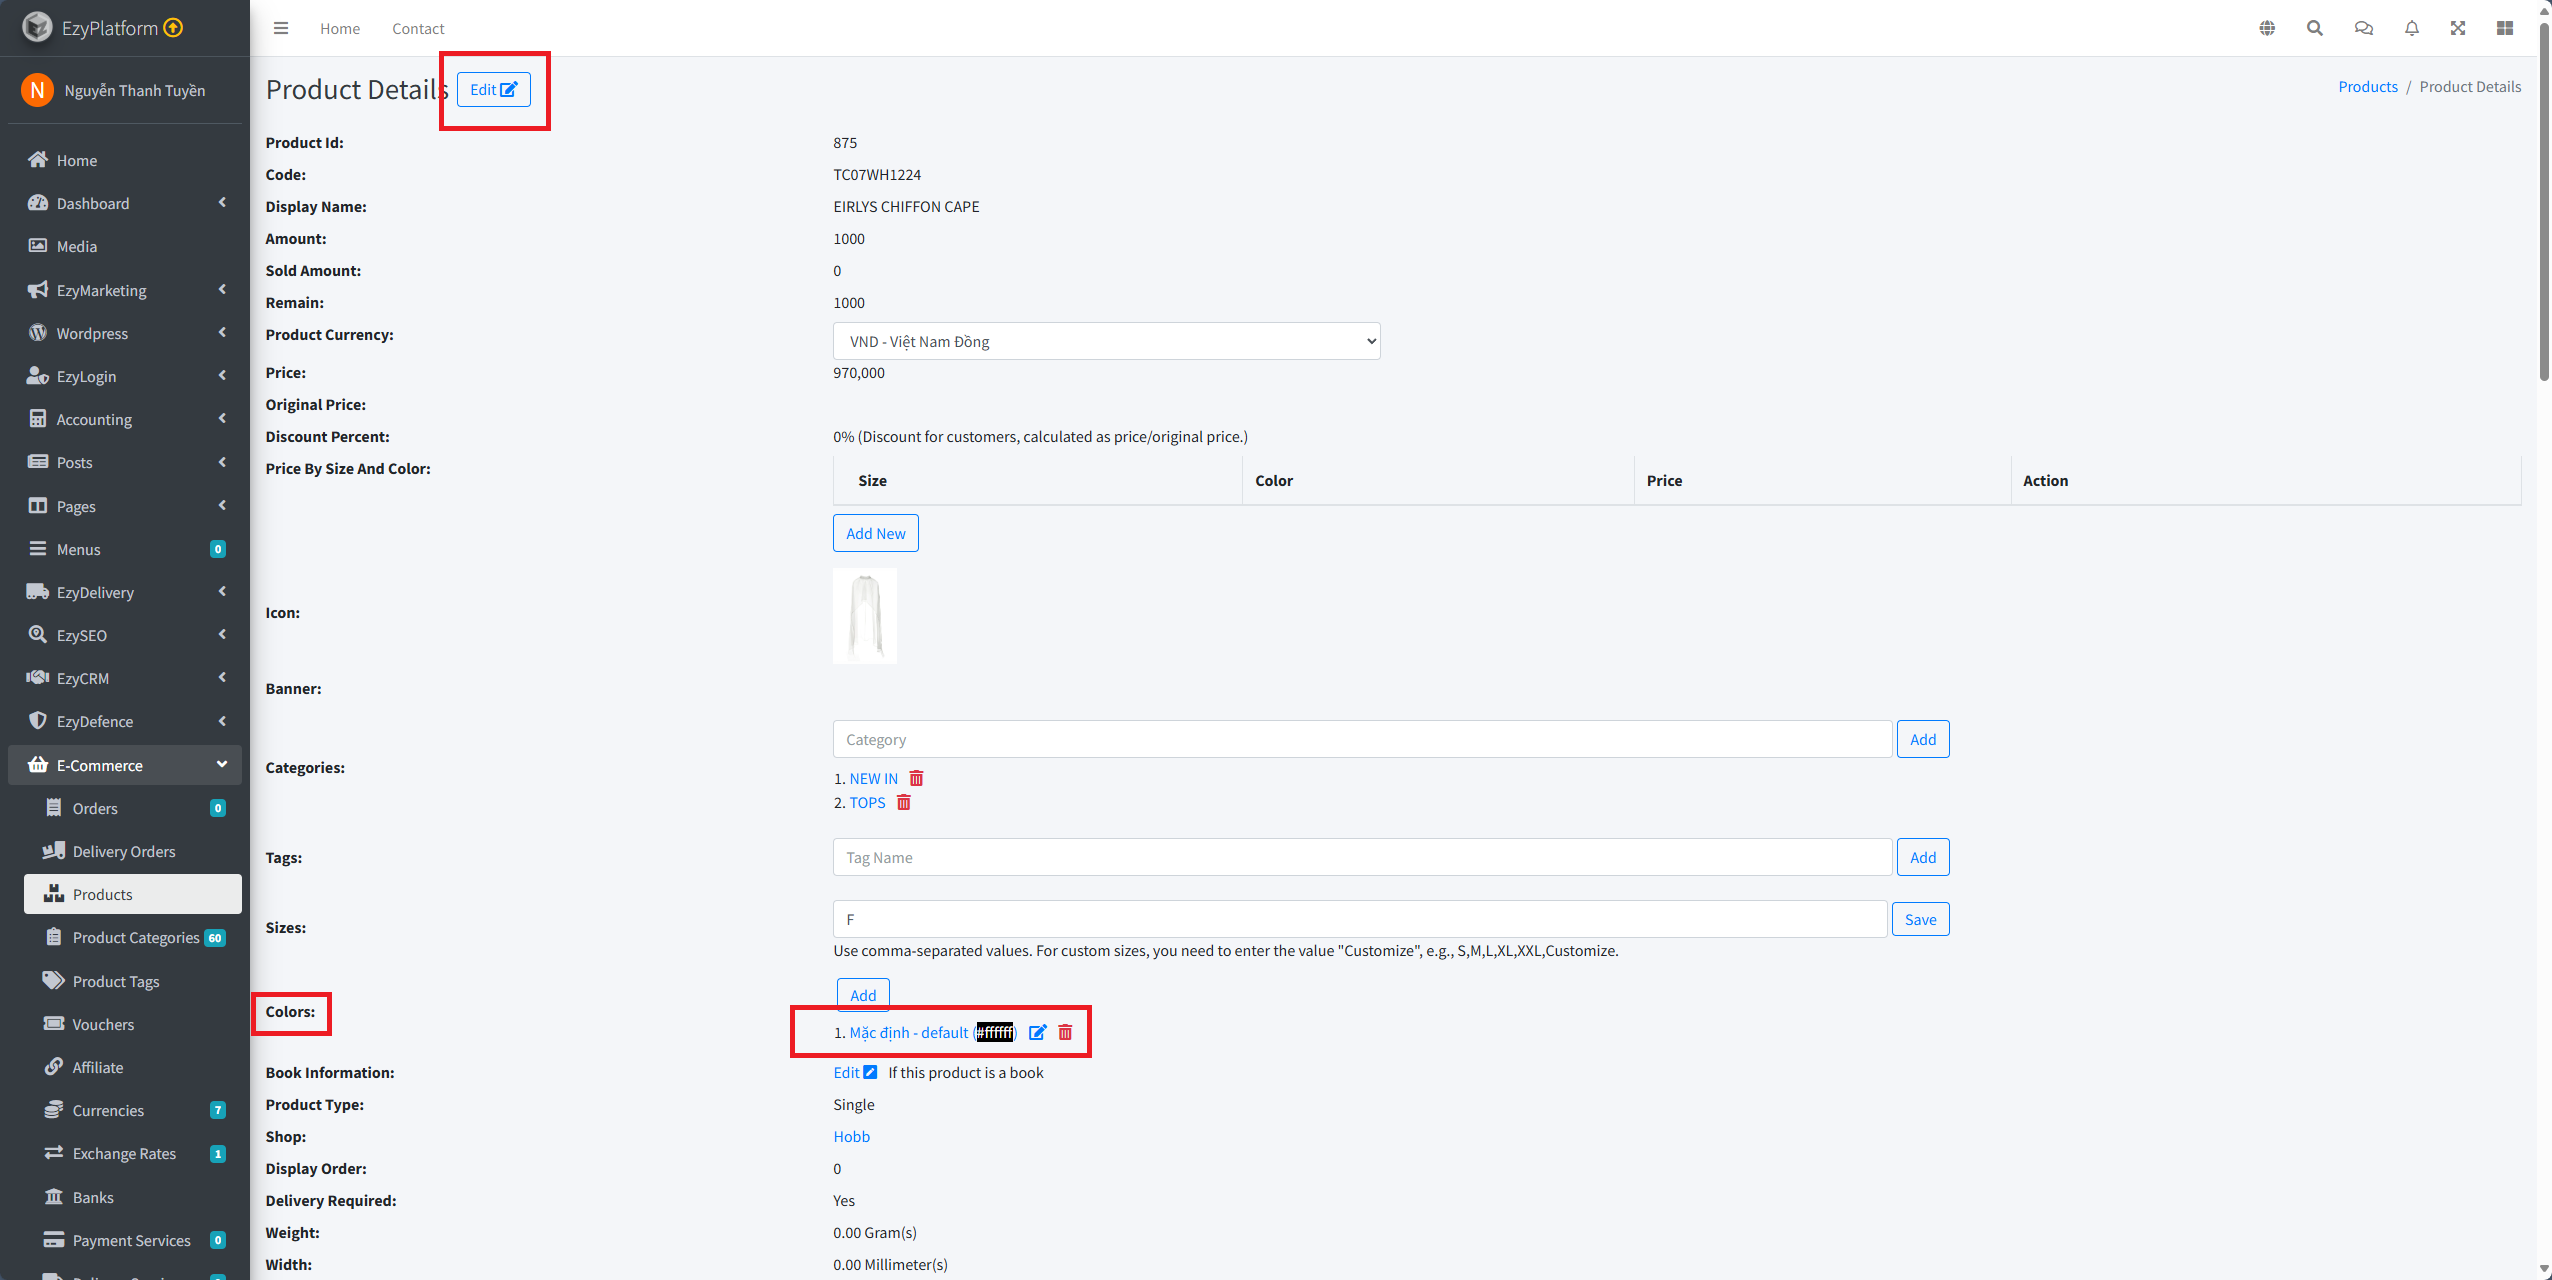Open the chat messages icon
2552x1280 pixels.
2364,28
